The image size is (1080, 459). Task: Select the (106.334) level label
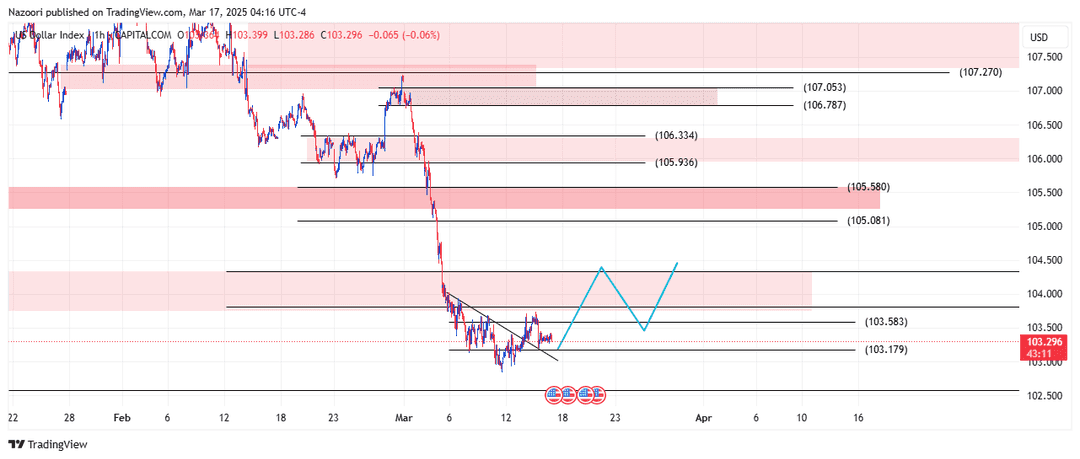pos(676,136)
